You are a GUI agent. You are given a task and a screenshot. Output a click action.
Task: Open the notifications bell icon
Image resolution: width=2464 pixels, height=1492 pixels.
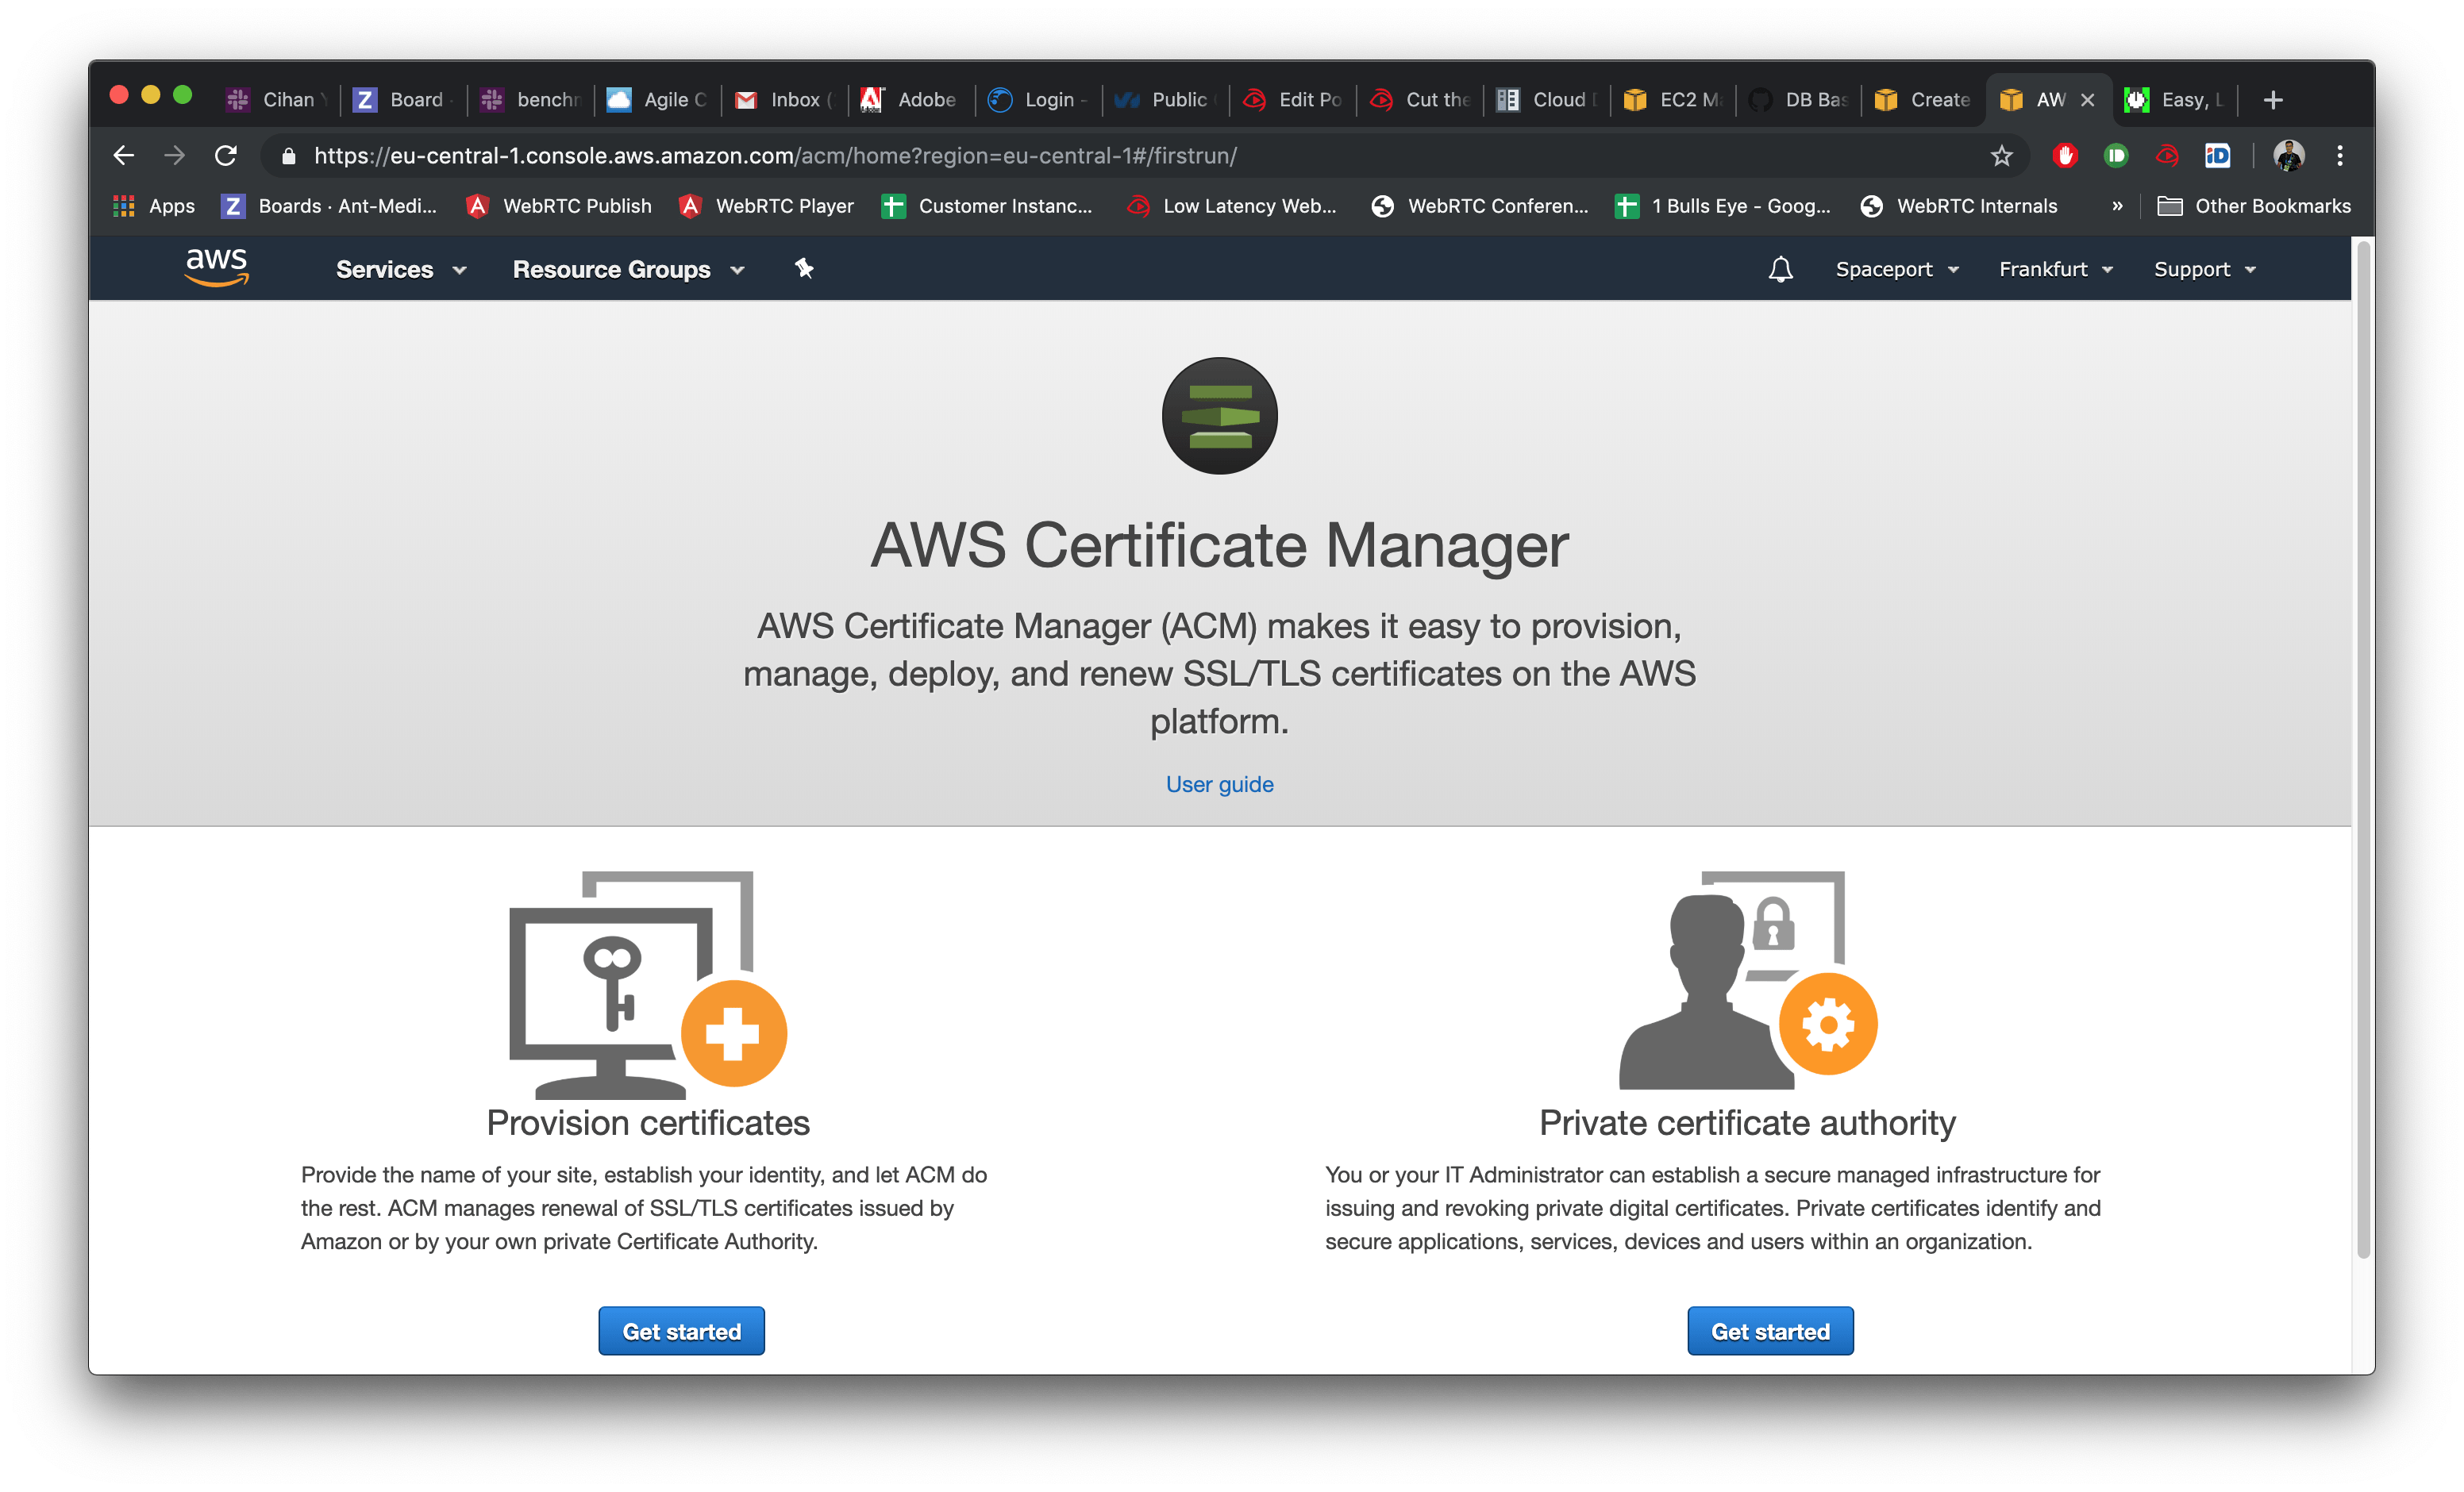(1780, 269)
